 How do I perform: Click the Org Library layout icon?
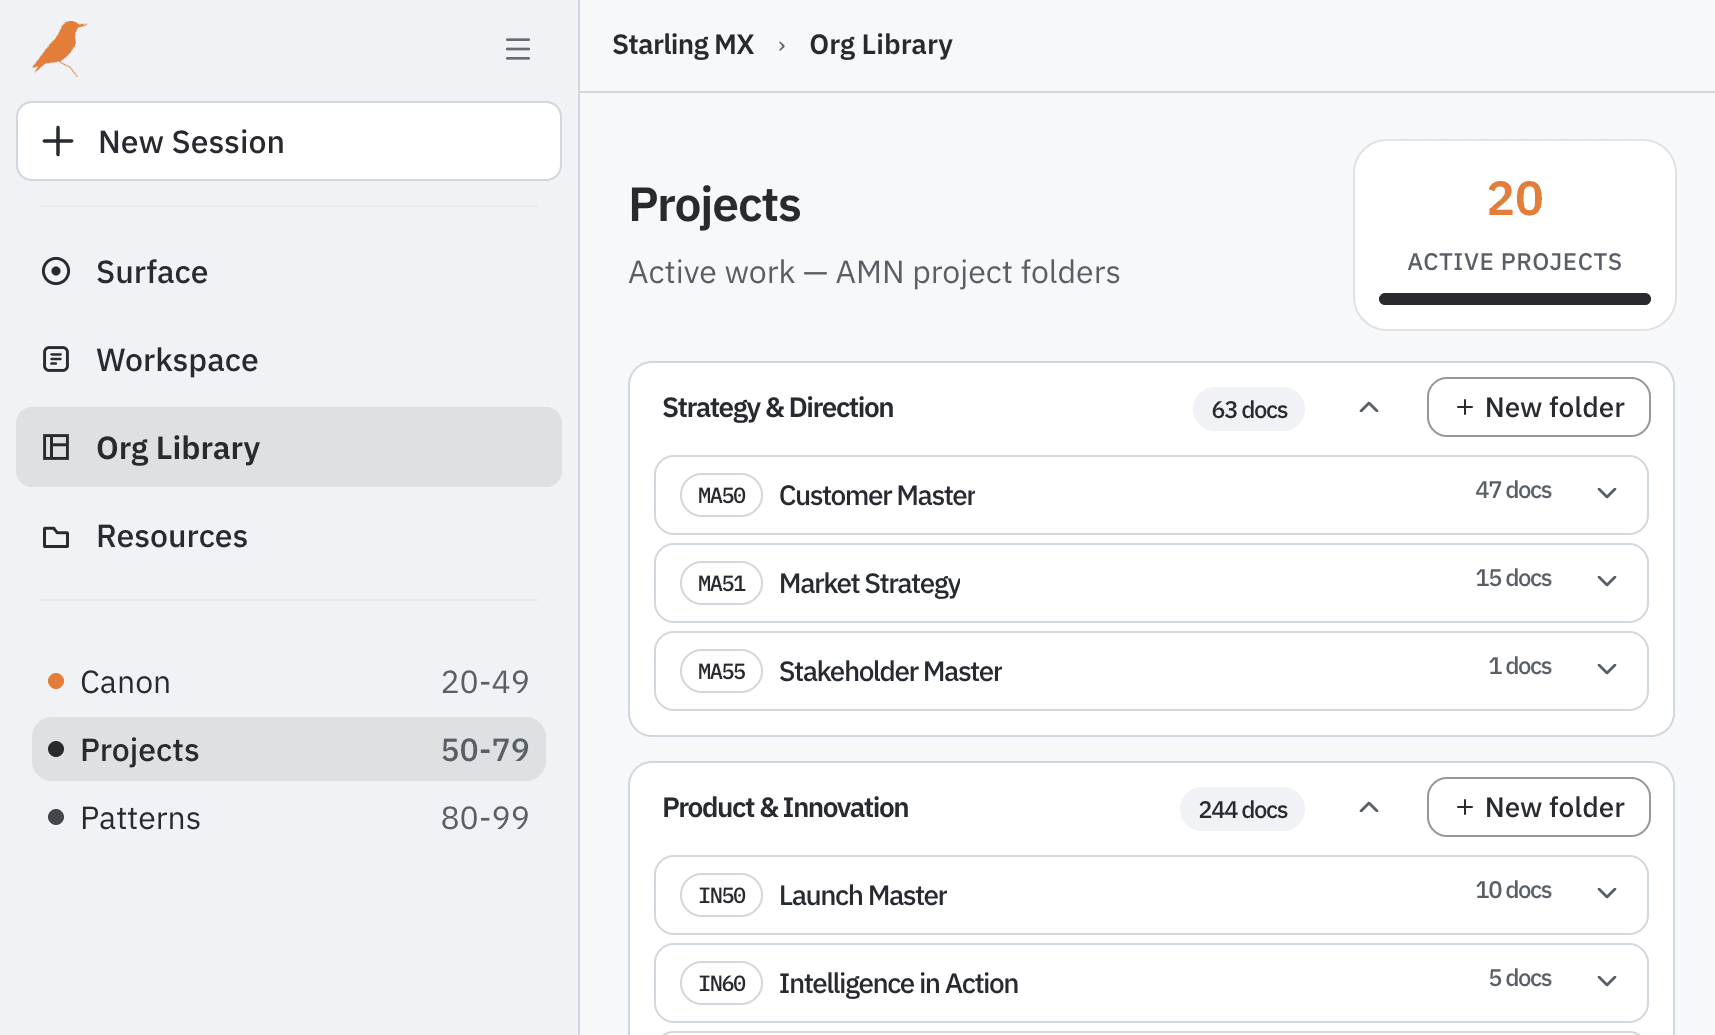pyautogui.click(x=56, y=447)
